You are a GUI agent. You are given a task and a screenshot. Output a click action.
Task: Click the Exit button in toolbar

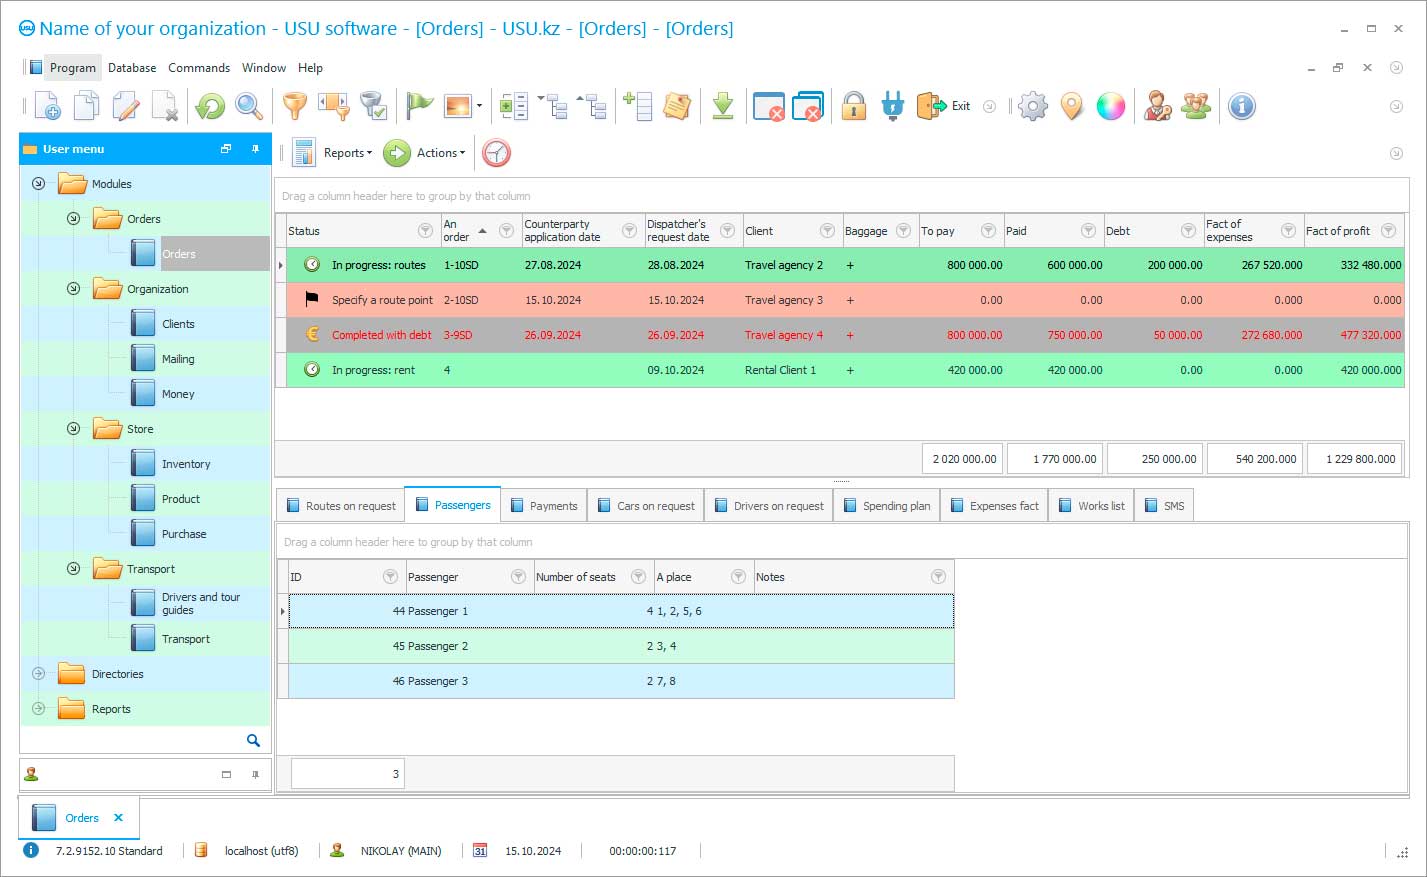(945, 106)
